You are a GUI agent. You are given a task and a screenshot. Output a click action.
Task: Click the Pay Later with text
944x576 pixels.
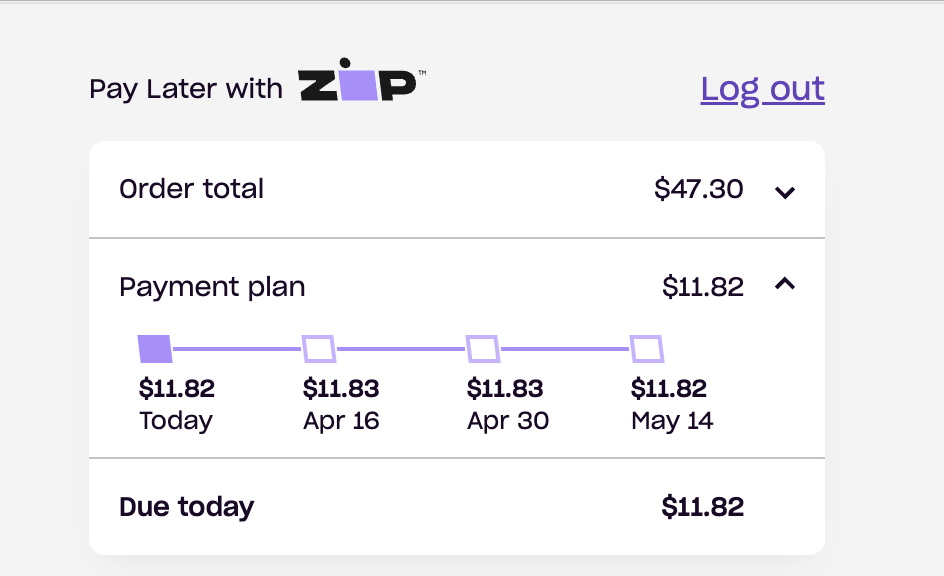186,89
